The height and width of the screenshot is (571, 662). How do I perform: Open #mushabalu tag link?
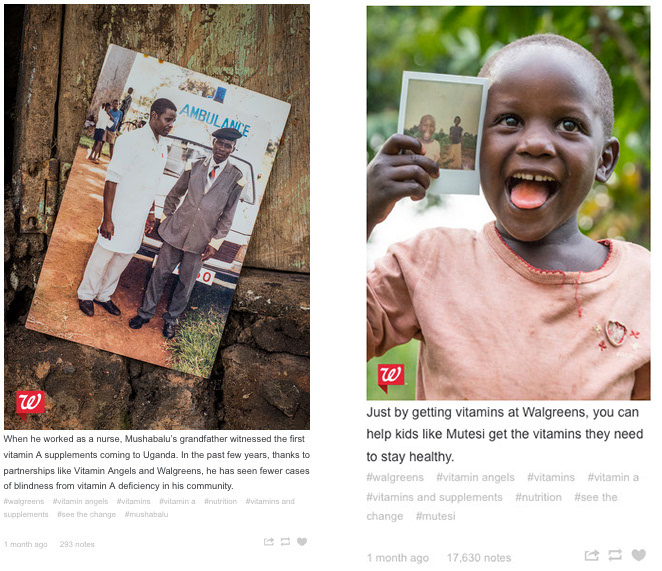[147, 514]
